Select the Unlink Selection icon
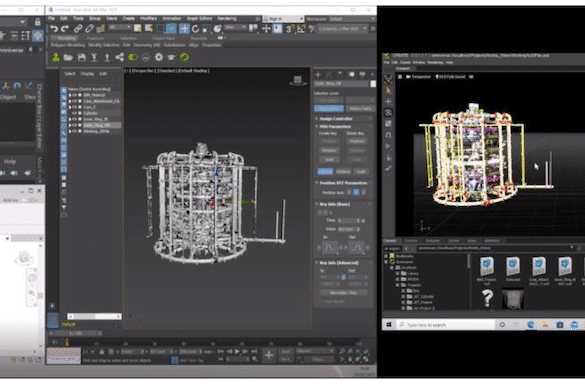Screen dimensions: 585x388 click(89, 29)
